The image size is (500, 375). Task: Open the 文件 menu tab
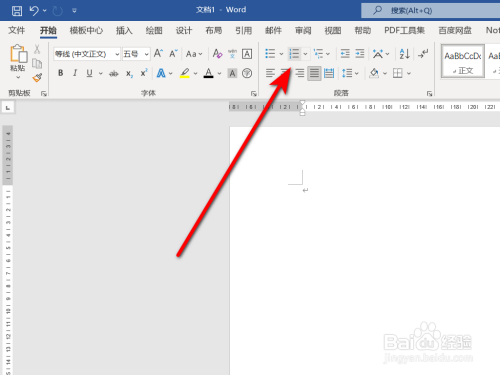16,30
